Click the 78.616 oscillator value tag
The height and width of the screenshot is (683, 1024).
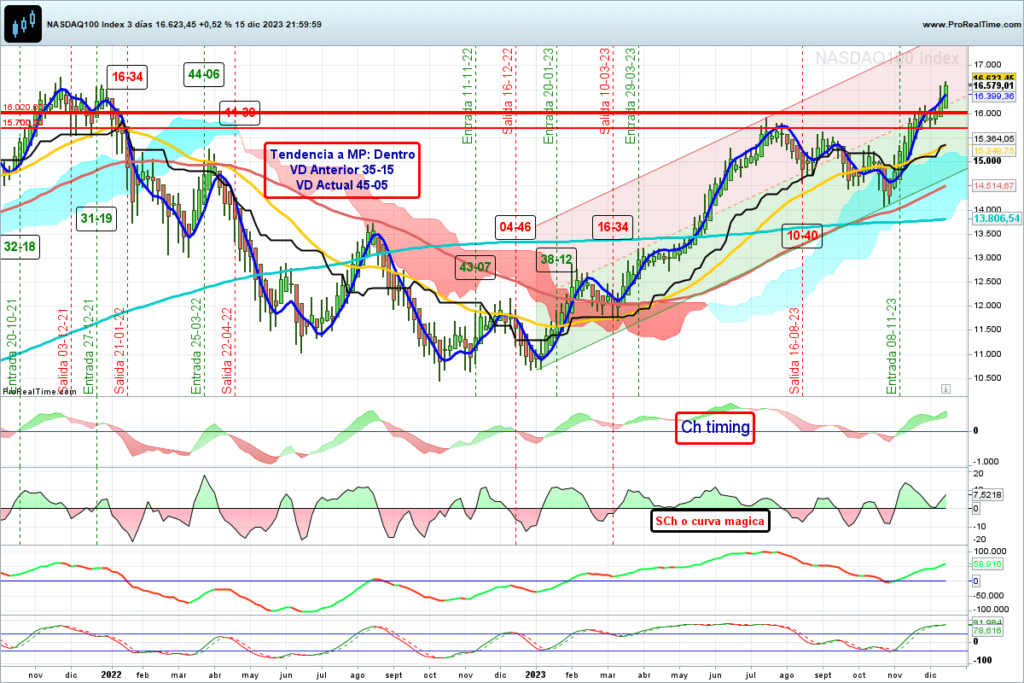(987, 631)
